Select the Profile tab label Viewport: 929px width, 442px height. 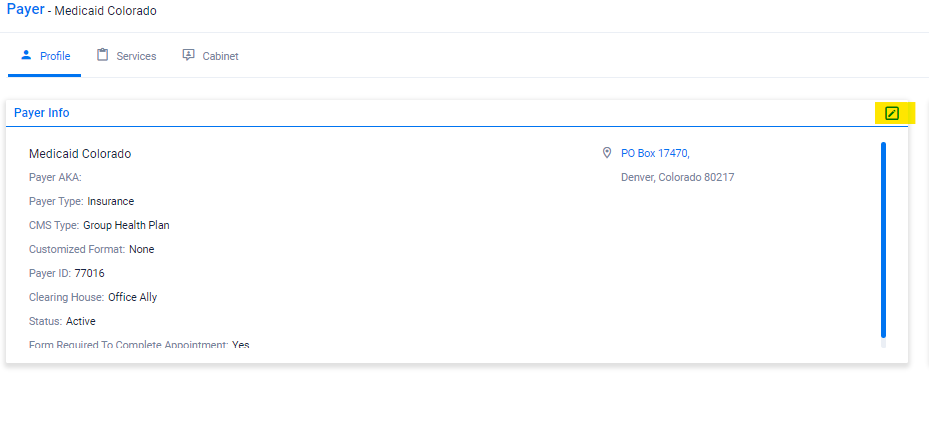tap(55, 56)
